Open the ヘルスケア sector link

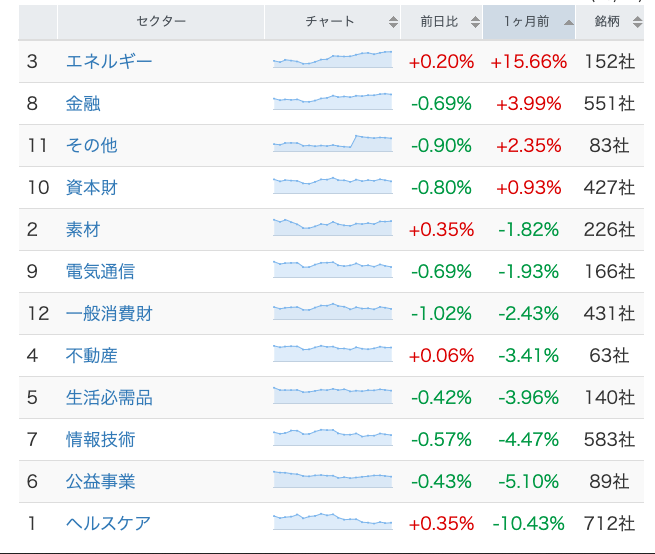[109, 524]
